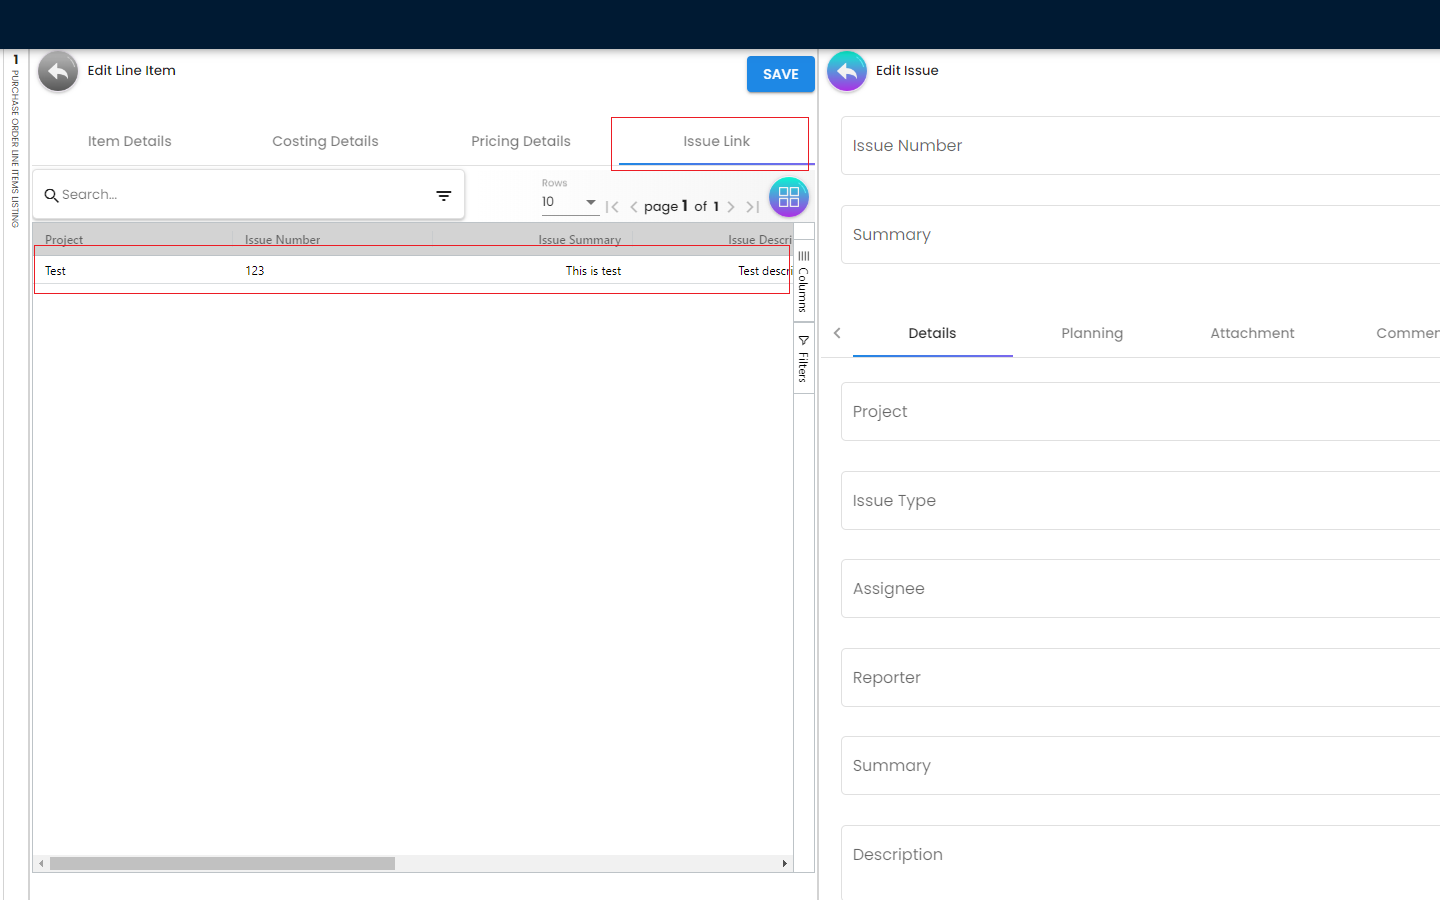Click the grid view layout icon
The width and height of the screenshot is (1440, 900).
[788, 197]
